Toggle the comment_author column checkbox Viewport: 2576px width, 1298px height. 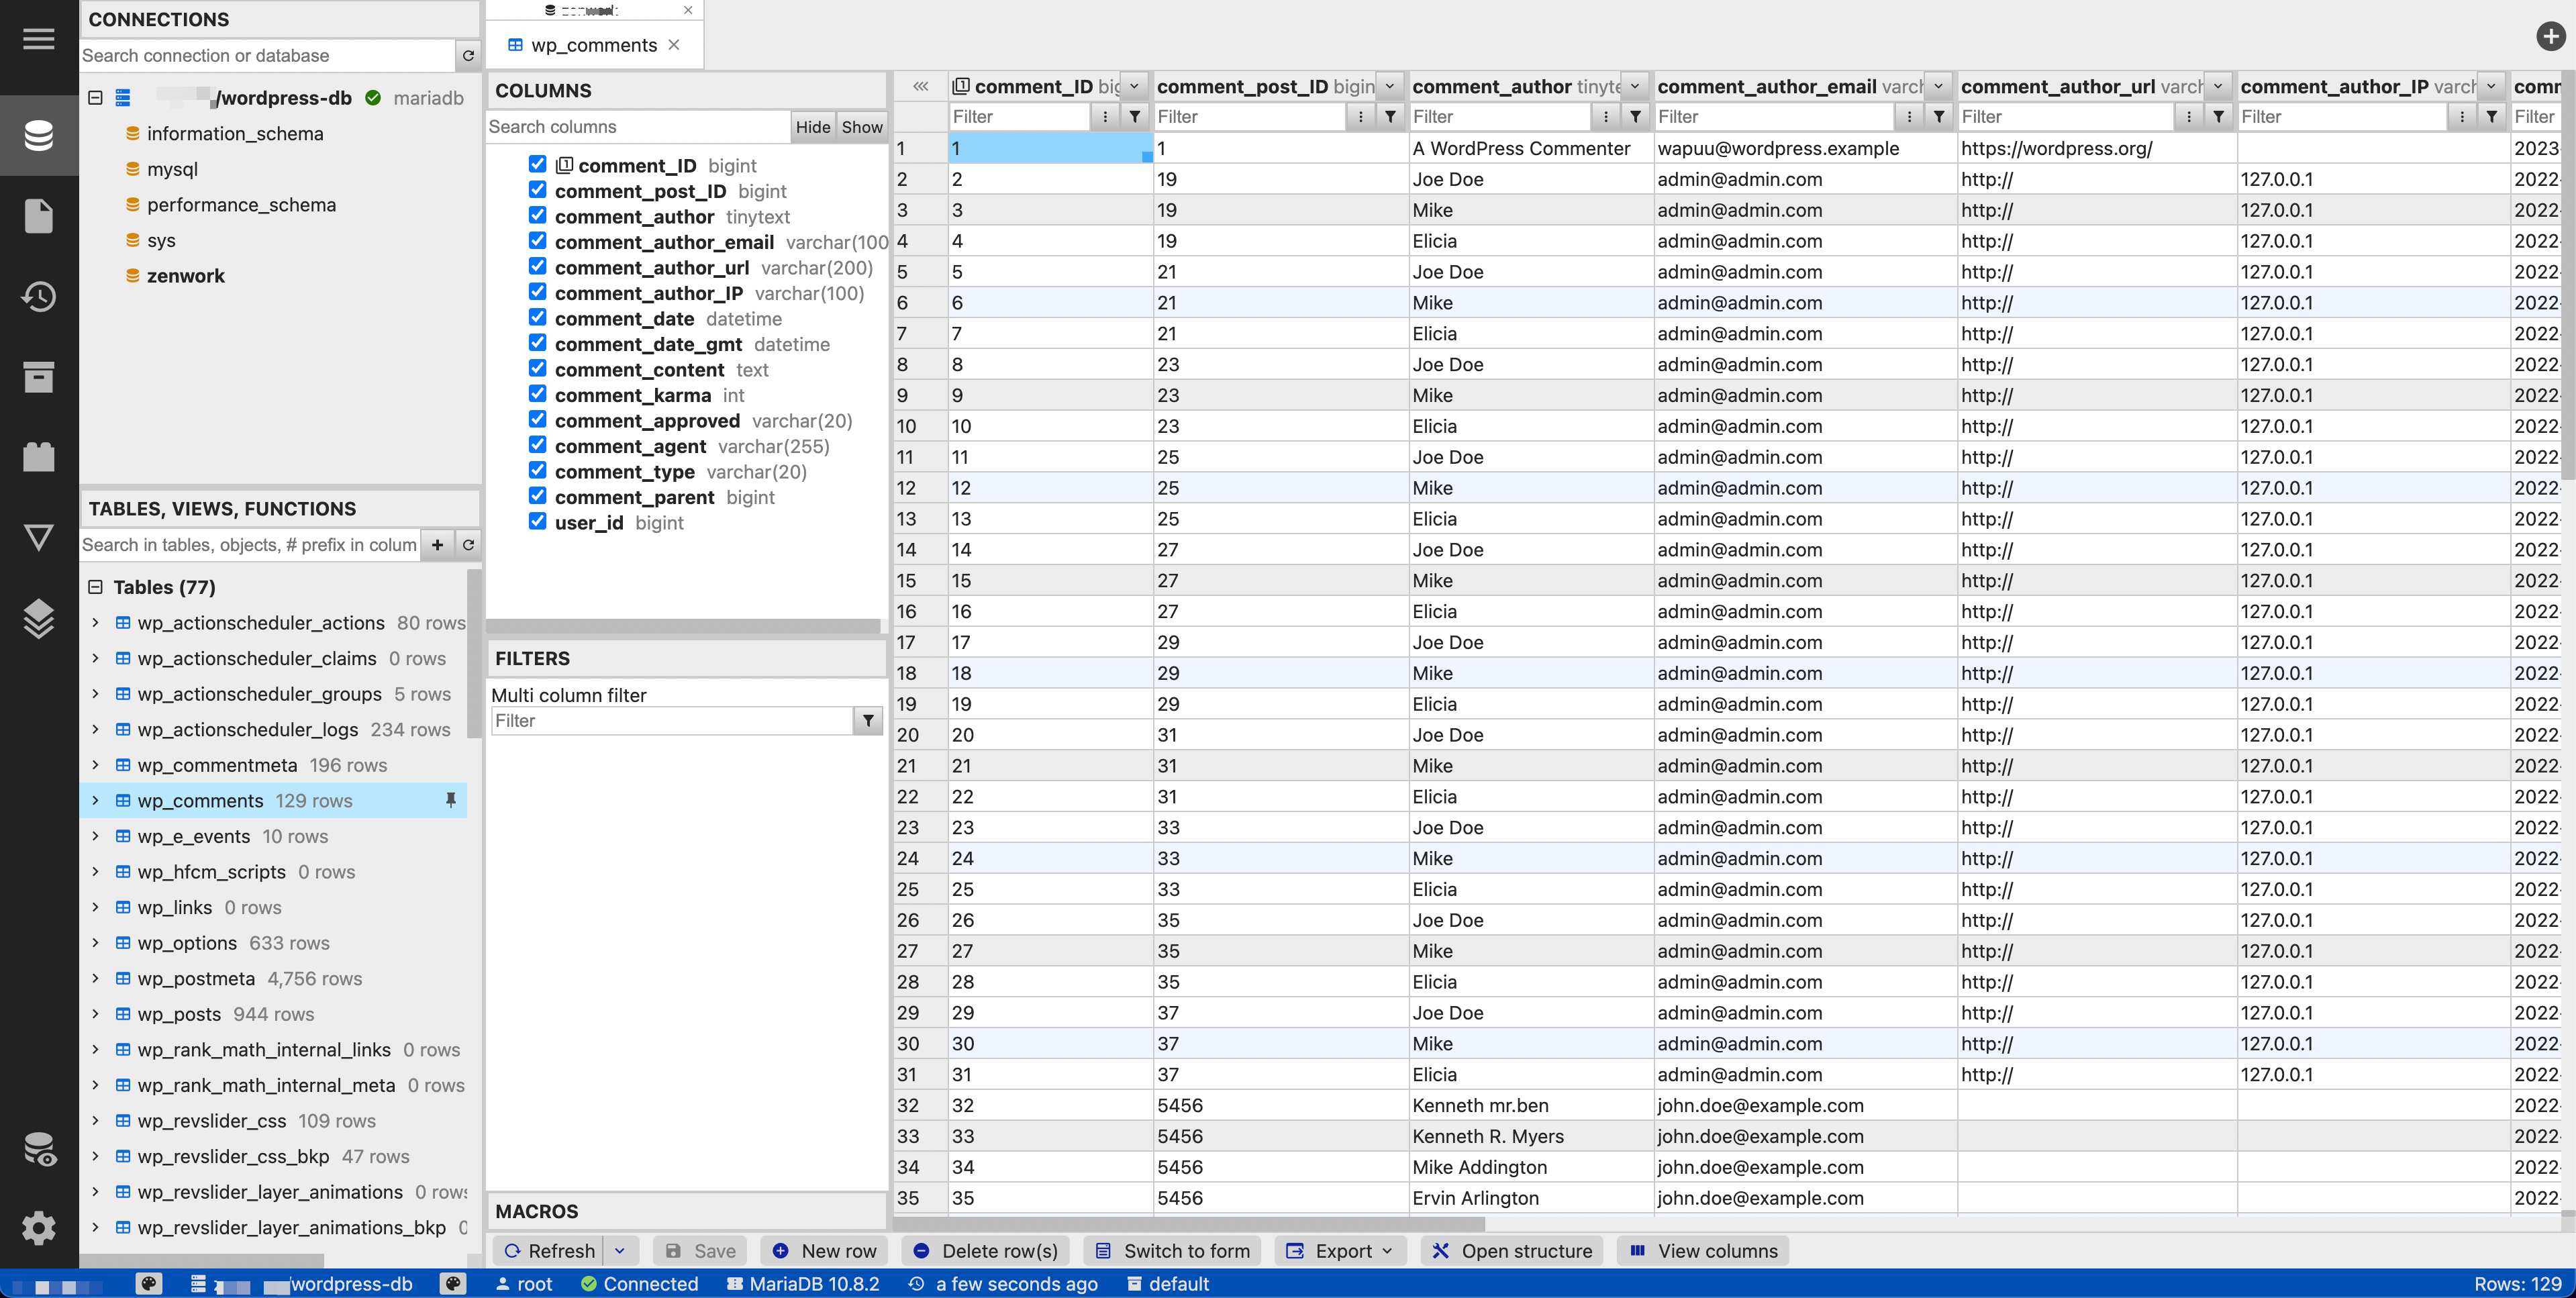(x=538, y=215)
